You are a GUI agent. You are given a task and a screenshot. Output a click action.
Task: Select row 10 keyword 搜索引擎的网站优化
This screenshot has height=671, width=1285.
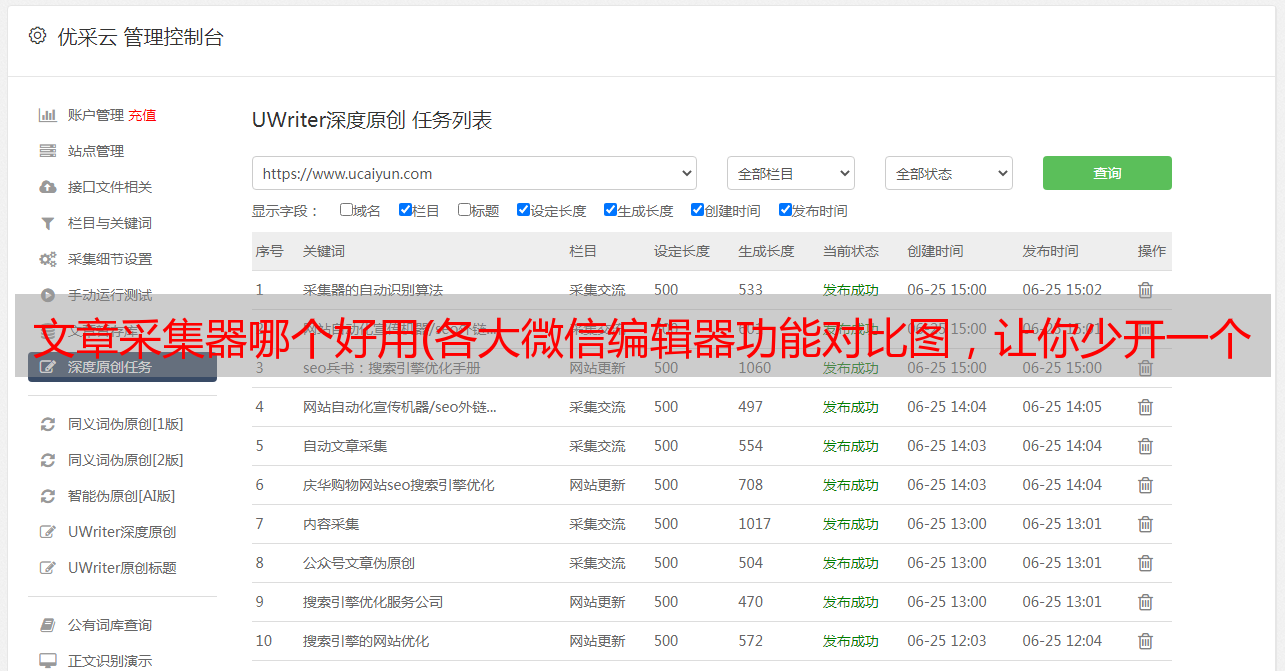coord(366,641)
